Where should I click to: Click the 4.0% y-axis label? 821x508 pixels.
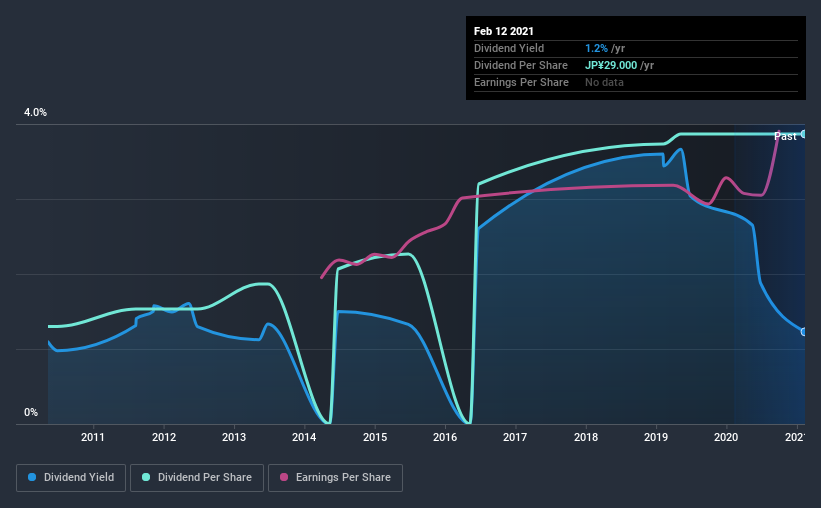[x=35, y=113]
